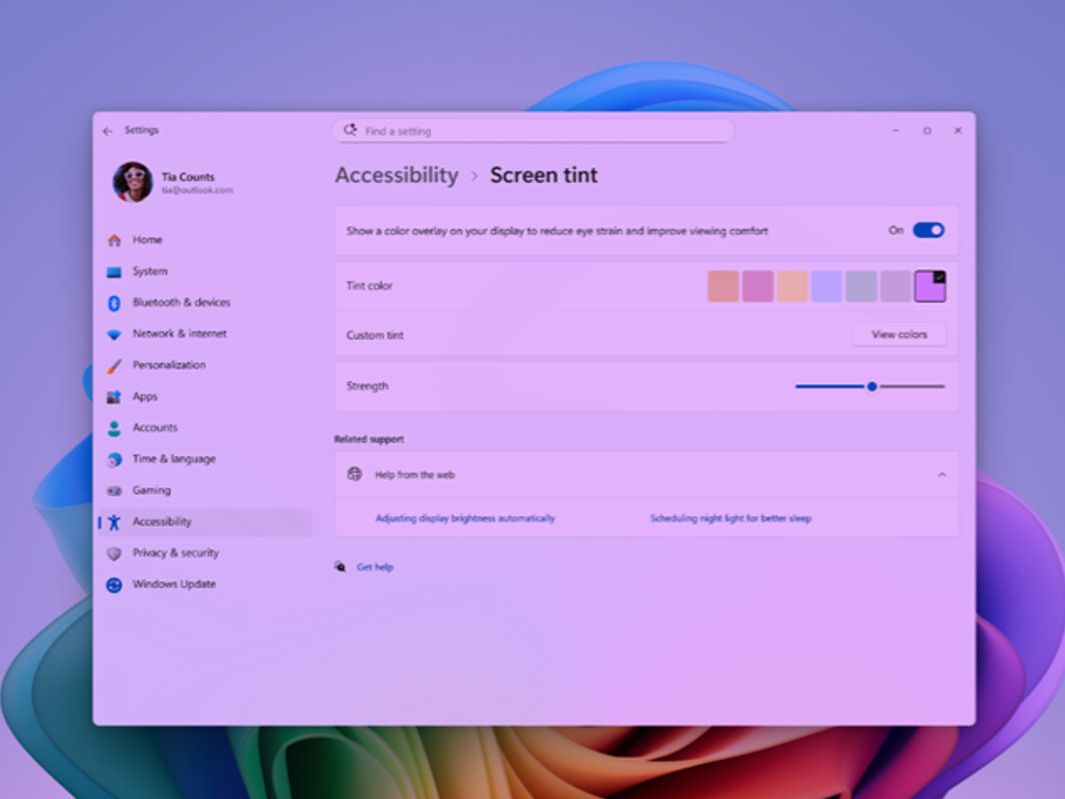
Task: Open Network & internet settings
Action: pyautogui.click(x=204, y=334)
